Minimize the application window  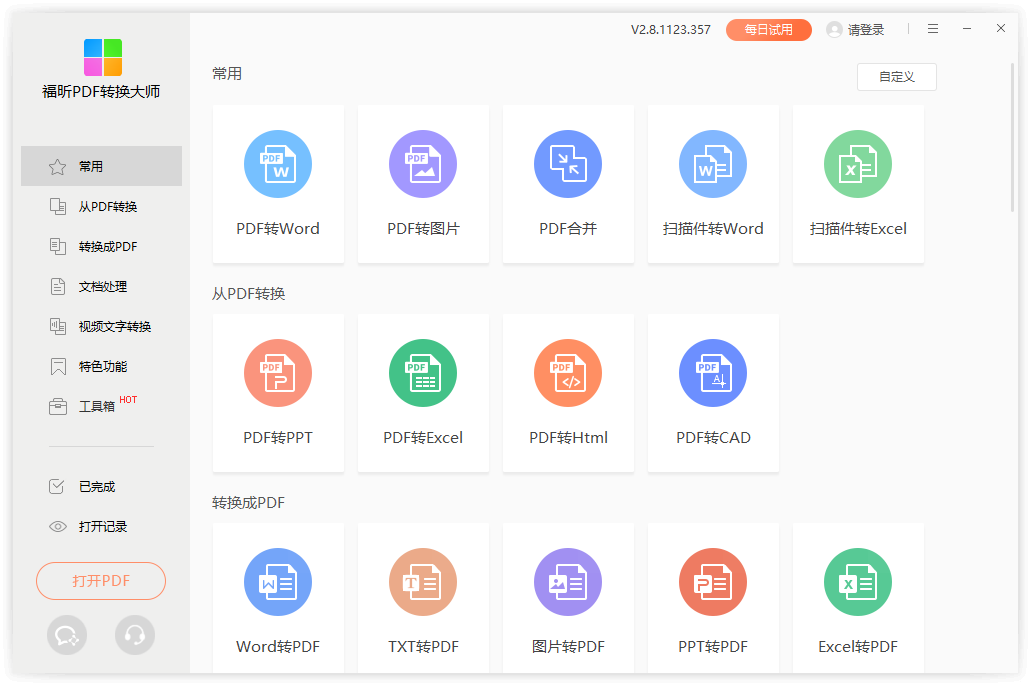[x=967, y=29]
